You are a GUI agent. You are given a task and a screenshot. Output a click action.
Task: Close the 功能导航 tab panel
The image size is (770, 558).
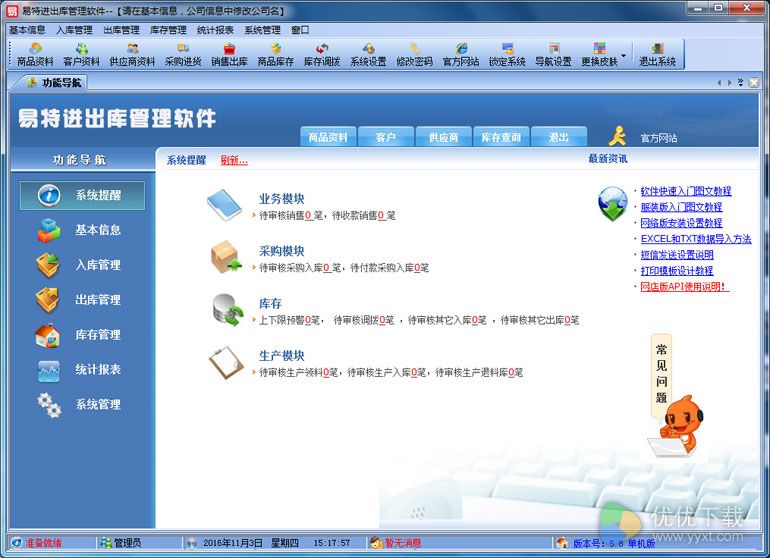click(x=754, y=83)
